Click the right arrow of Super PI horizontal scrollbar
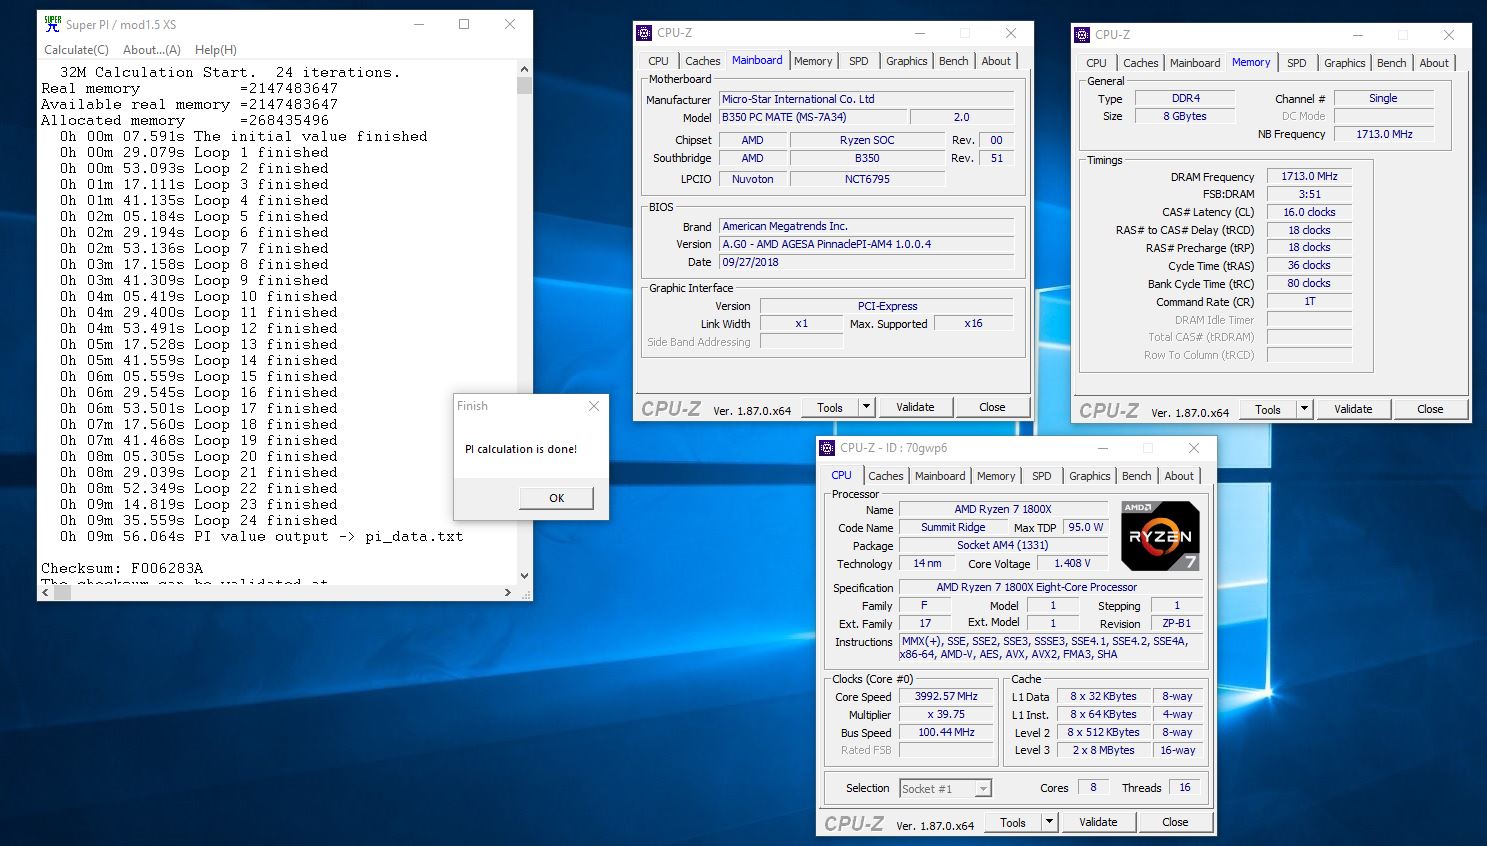The height and width of the screenshot is (846, 1487). tap(508, 592)
